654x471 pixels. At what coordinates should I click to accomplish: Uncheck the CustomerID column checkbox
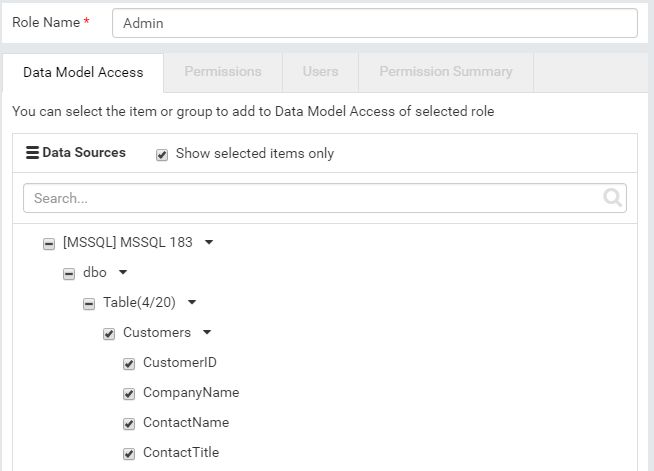pos(129,364)
